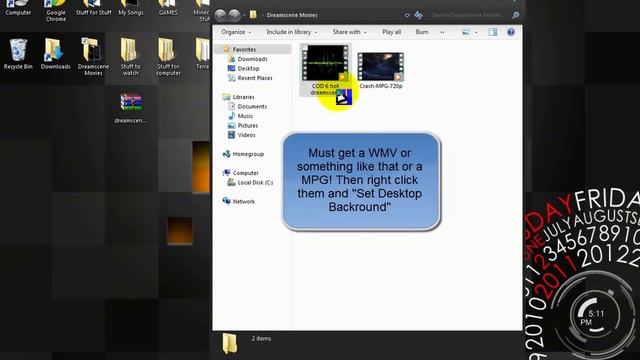Select Computer in the navigation pane

tap(245, 173)
